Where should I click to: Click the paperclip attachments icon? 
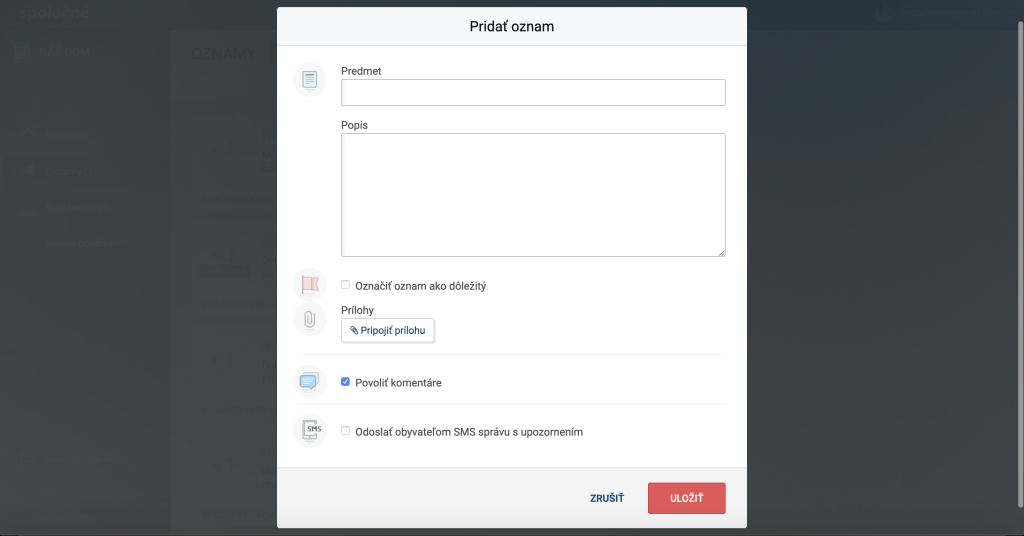coord(310,319)
